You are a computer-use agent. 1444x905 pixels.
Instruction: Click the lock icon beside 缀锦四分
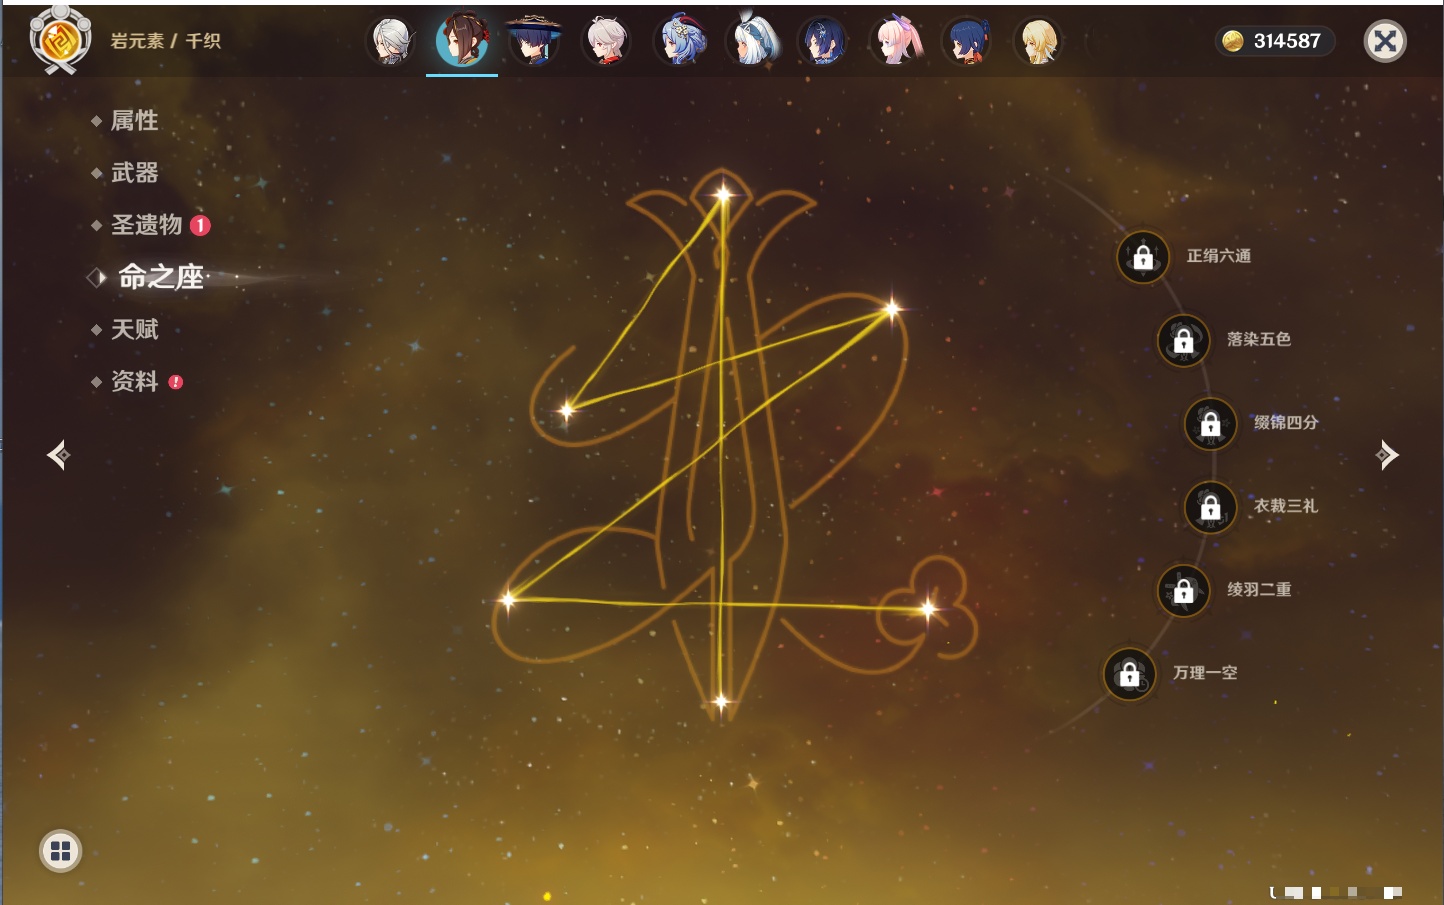pyautogui.click(x=1210, y=423)
